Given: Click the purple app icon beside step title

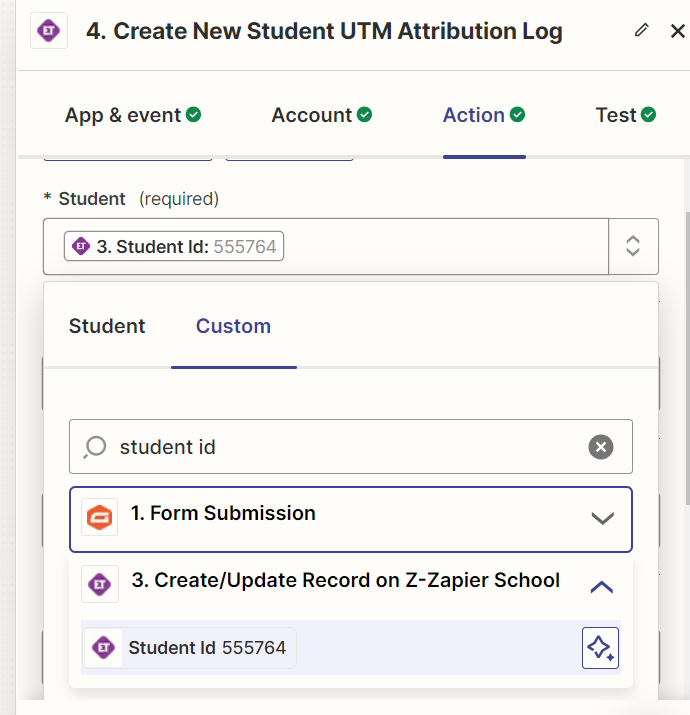Looking at the screenshot, I should tap(49, 31).
